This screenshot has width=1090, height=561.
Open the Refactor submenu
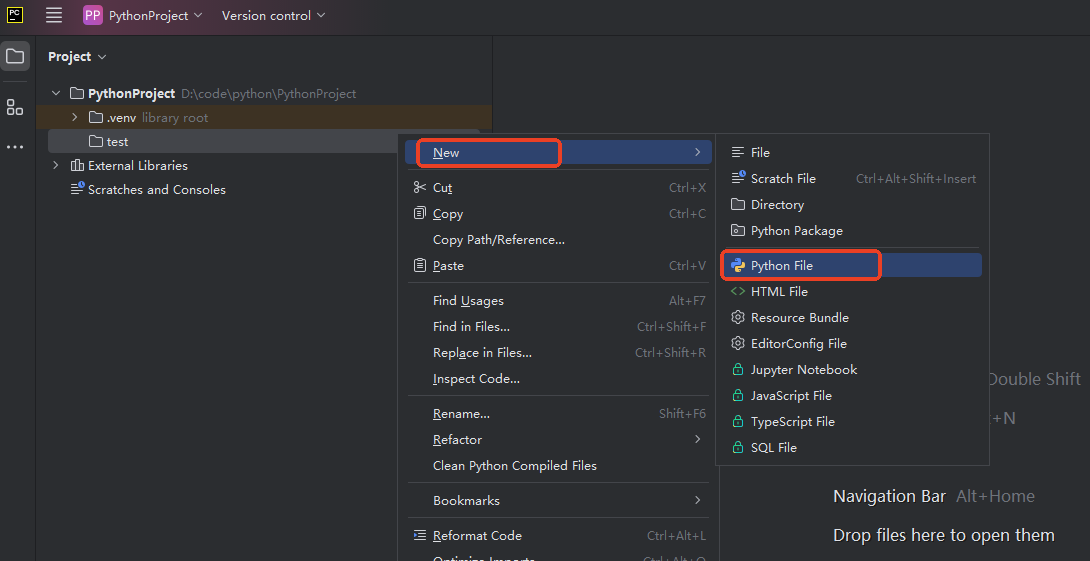[x=457, y=440]
